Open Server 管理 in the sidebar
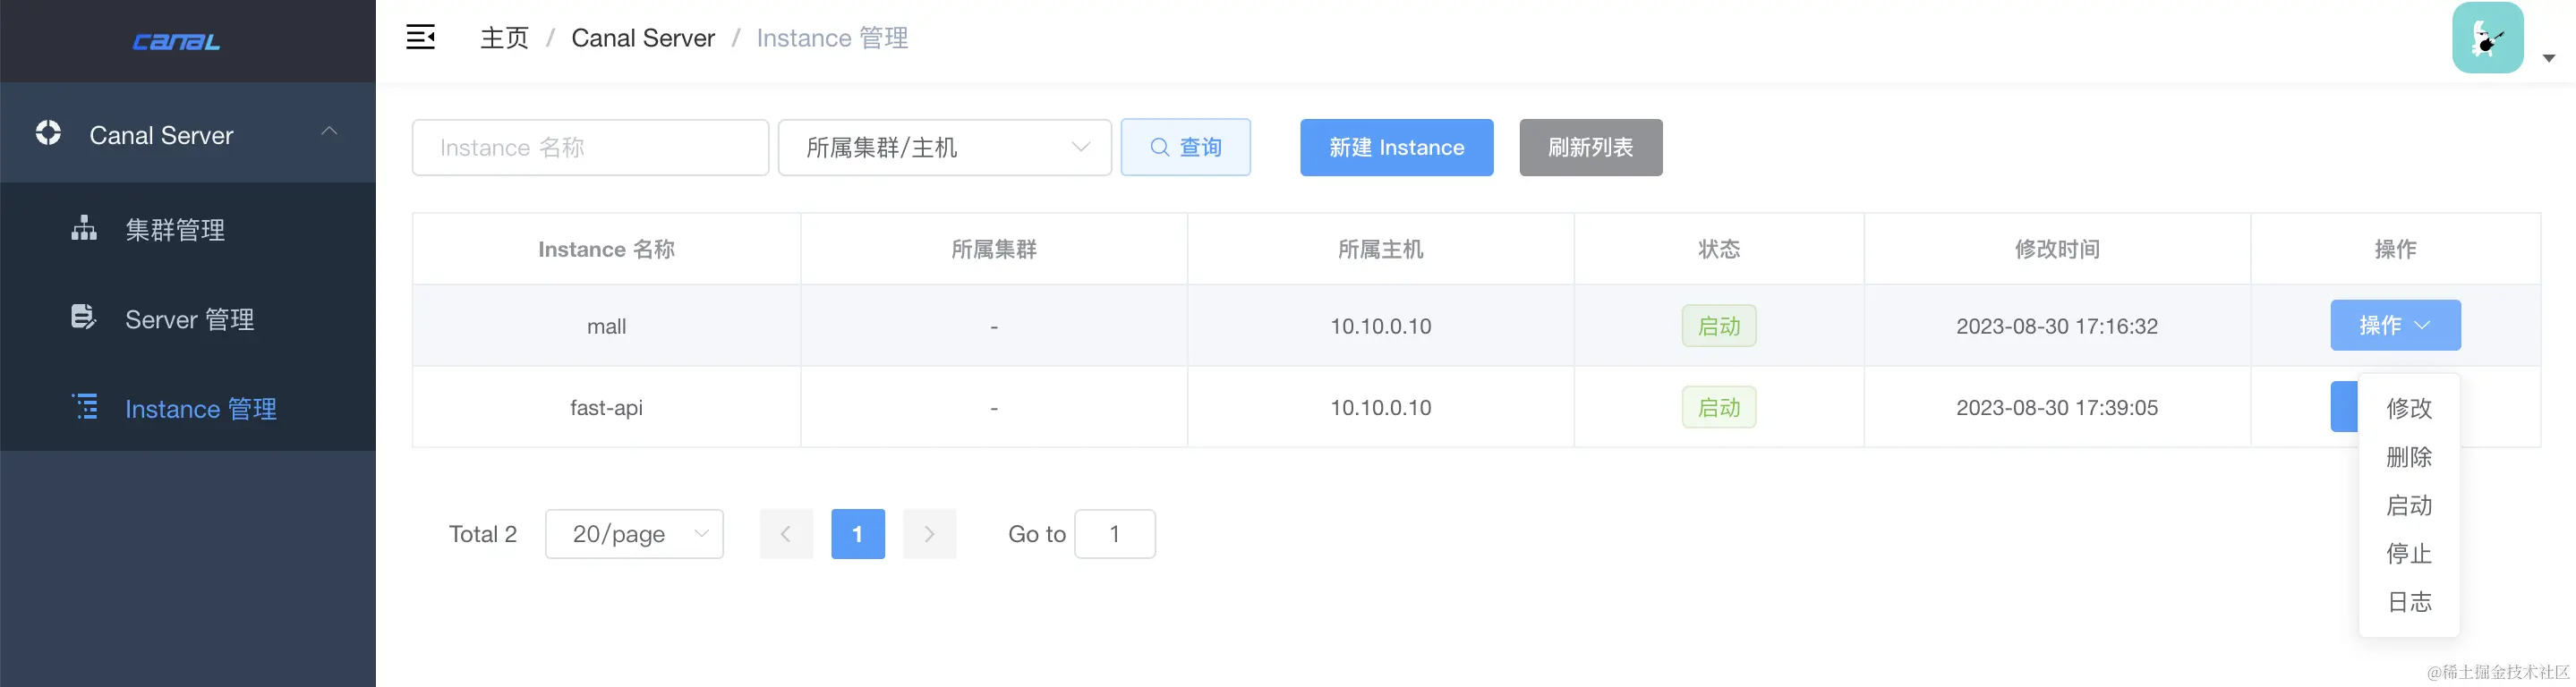This screenshot has height=687, width=2576. (x=188, y=319)
